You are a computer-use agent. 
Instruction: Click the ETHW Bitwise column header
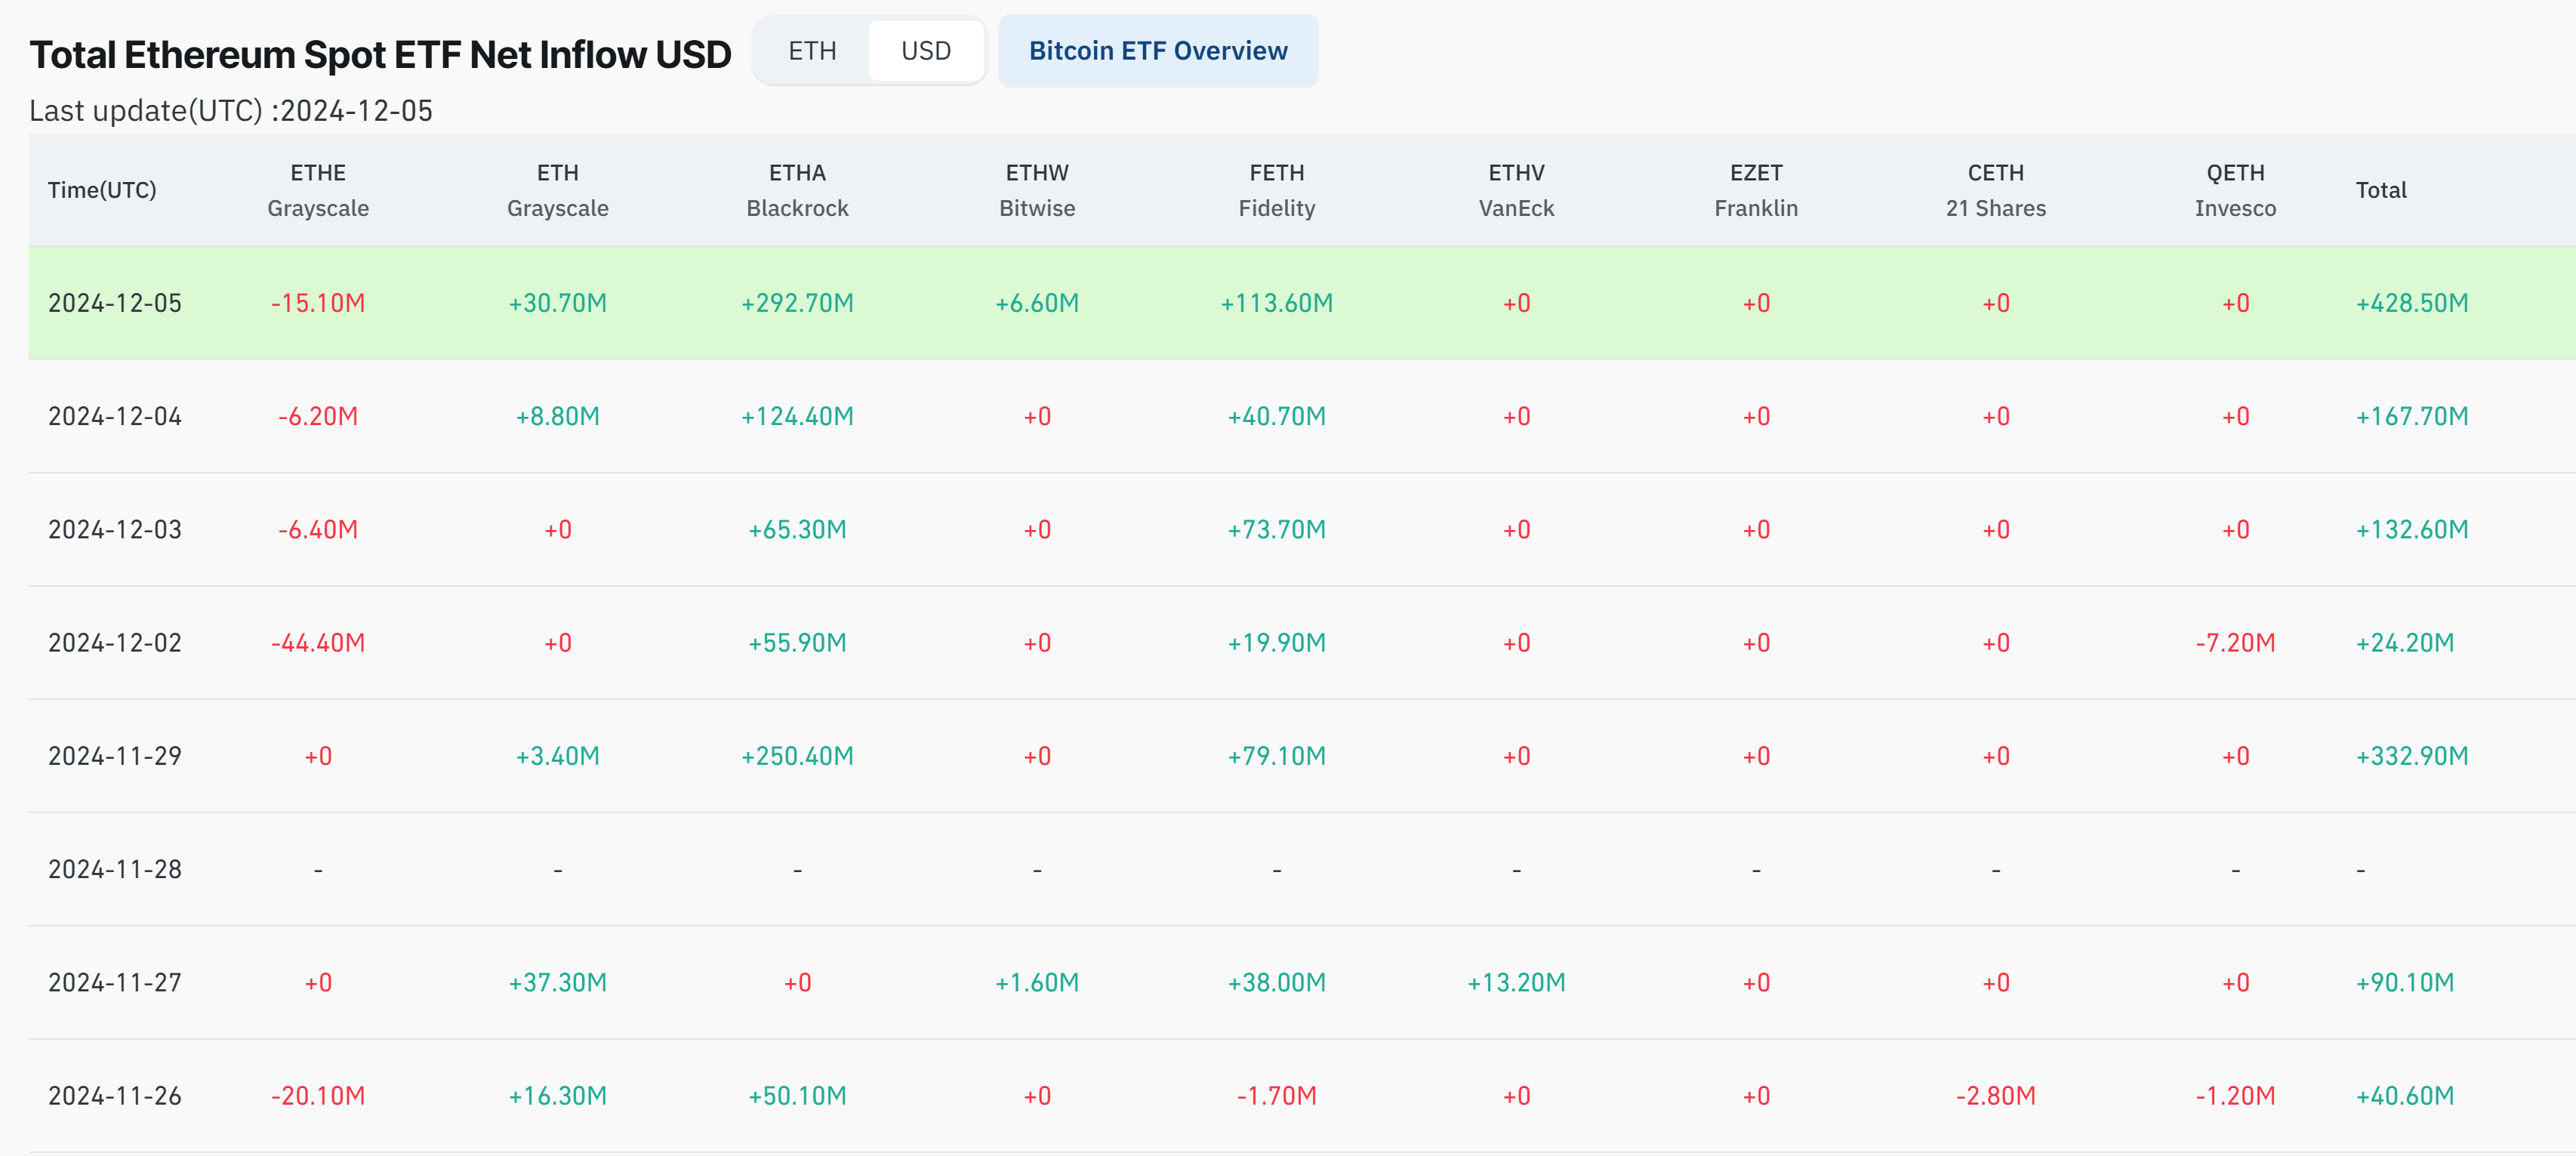coord(1037,190)
